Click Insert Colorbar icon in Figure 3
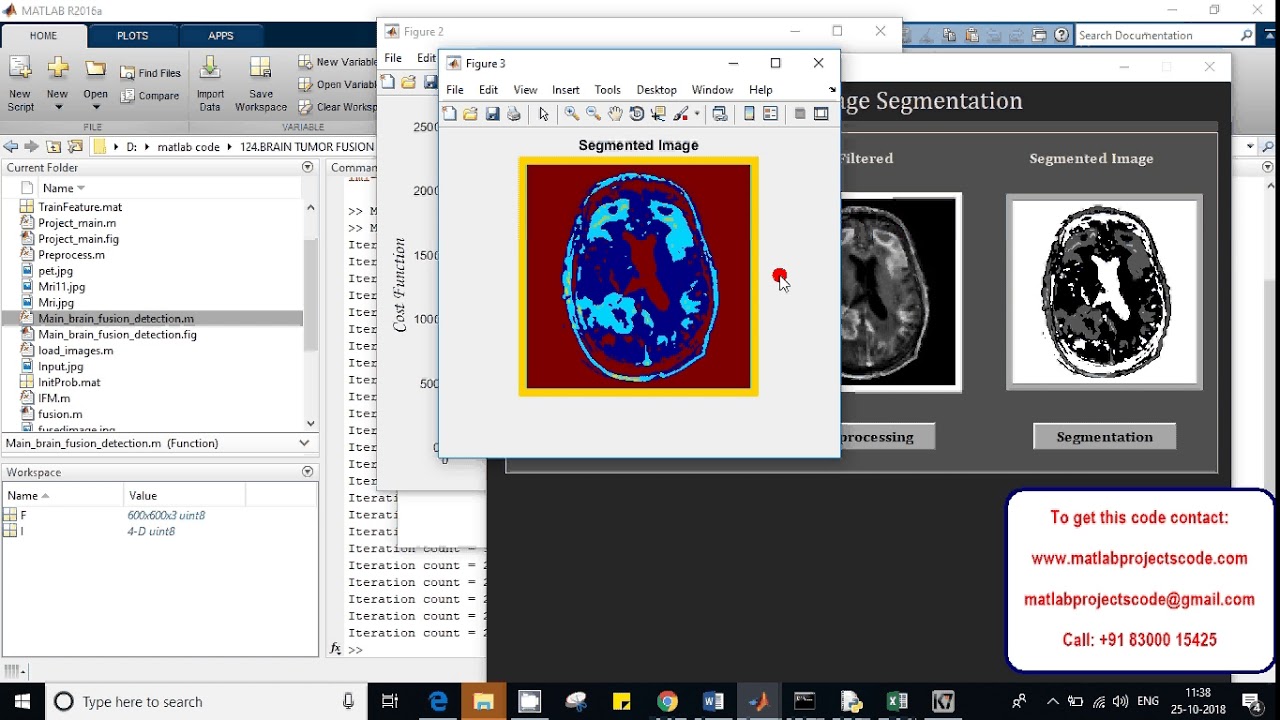The width and height of the screenshot is (1280, 720). click(x=749, y=114)
